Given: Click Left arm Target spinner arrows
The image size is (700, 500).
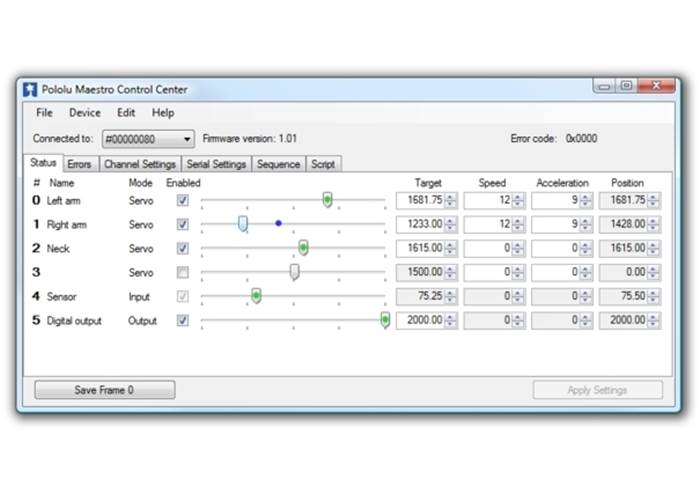Looking at the screenshot, I should (x=451, y=200).
